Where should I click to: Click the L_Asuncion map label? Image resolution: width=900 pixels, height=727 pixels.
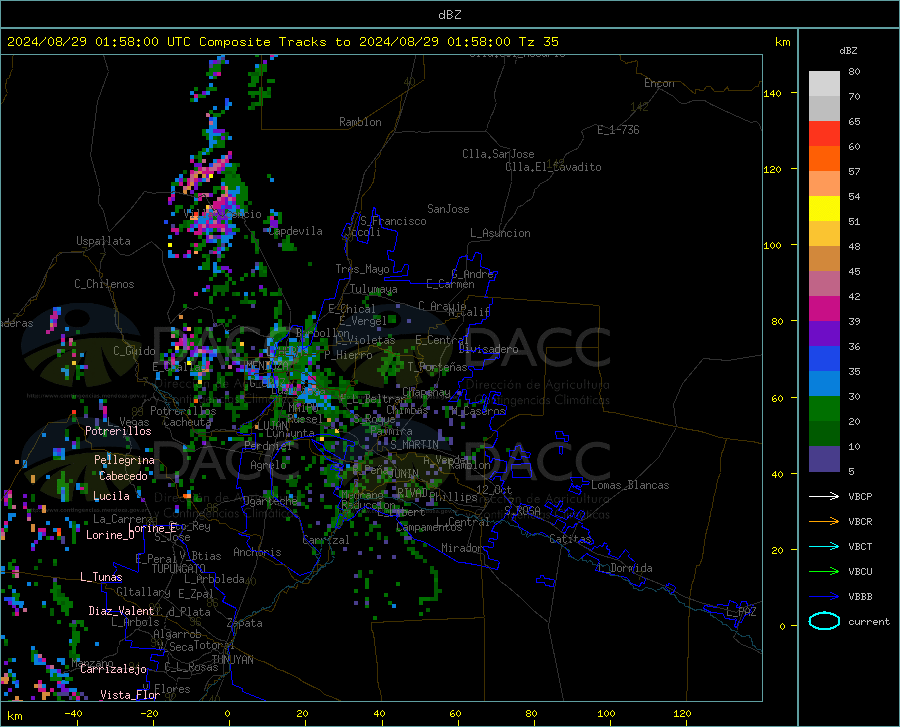[501, 233]
